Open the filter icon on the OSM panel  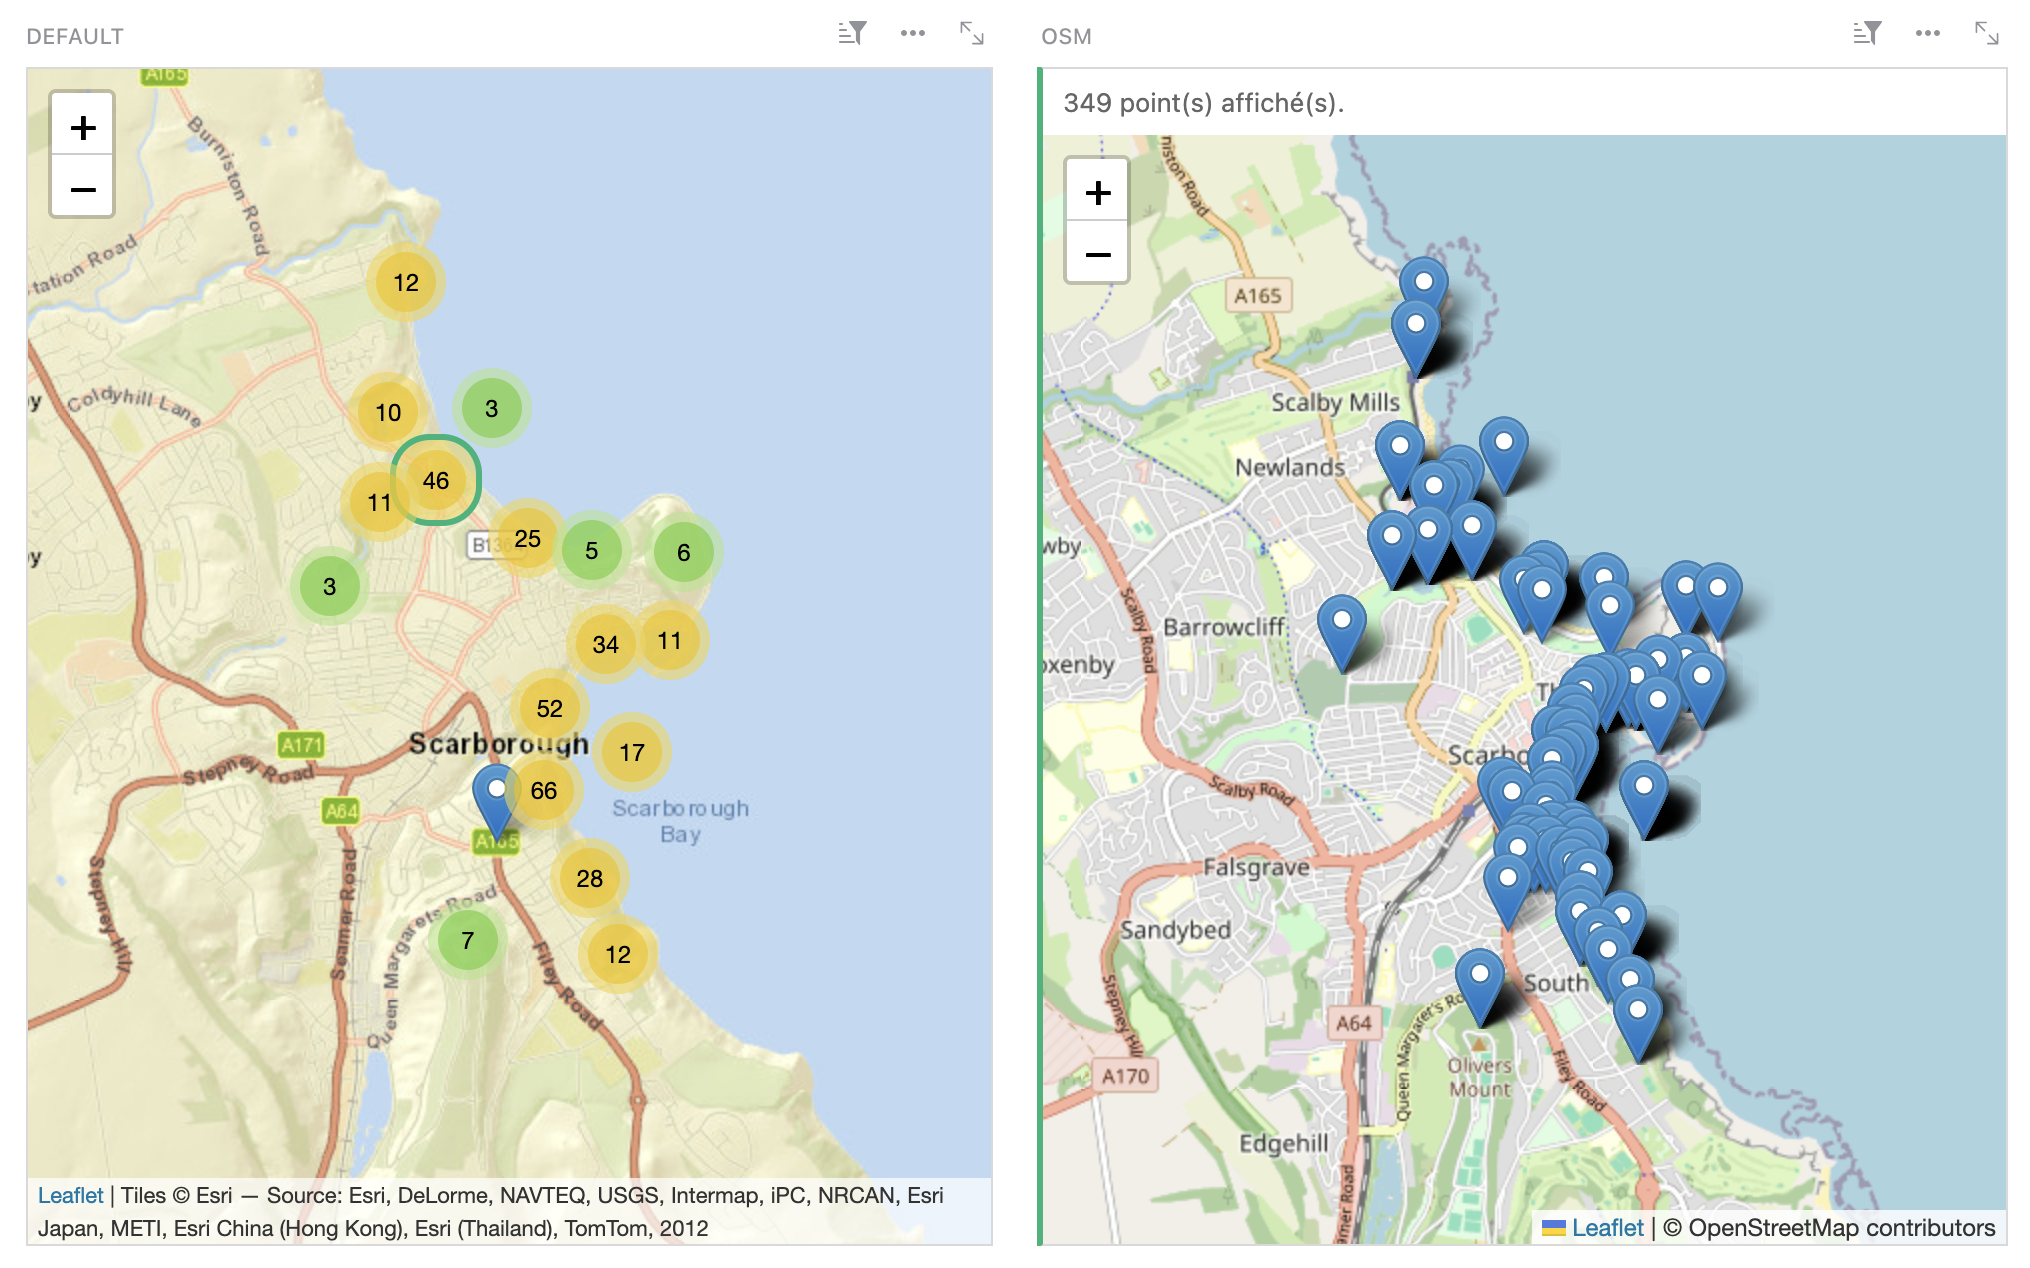point(1868,33)
